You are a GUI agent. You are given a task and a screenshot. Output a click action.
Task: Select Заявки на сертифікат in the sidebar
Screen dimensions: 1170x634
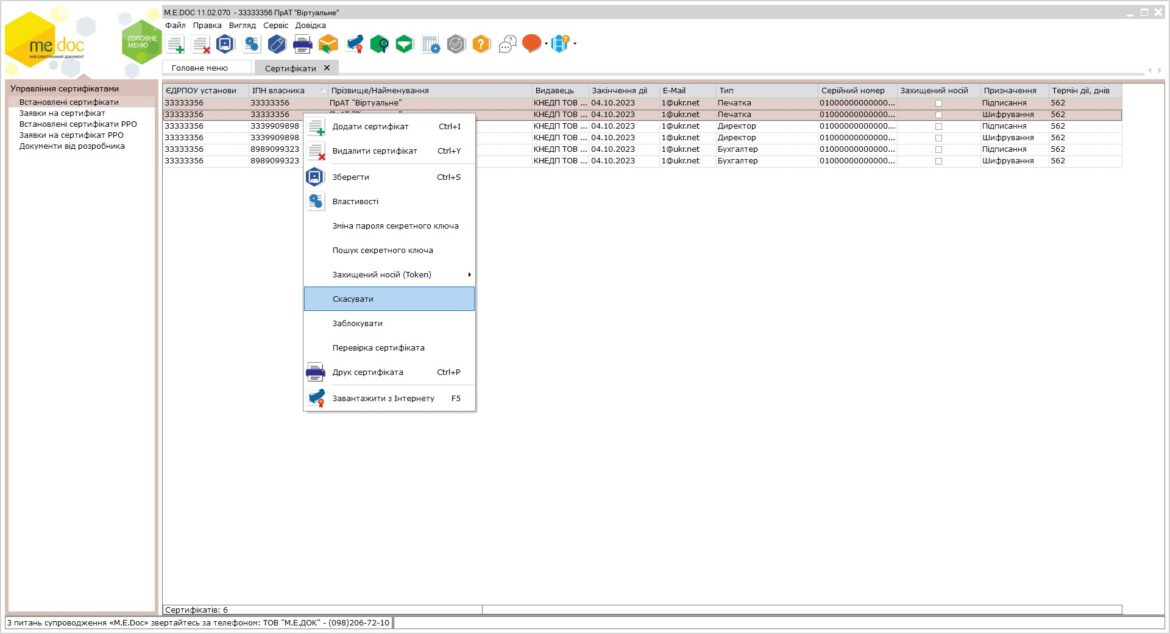click(62, 113)
